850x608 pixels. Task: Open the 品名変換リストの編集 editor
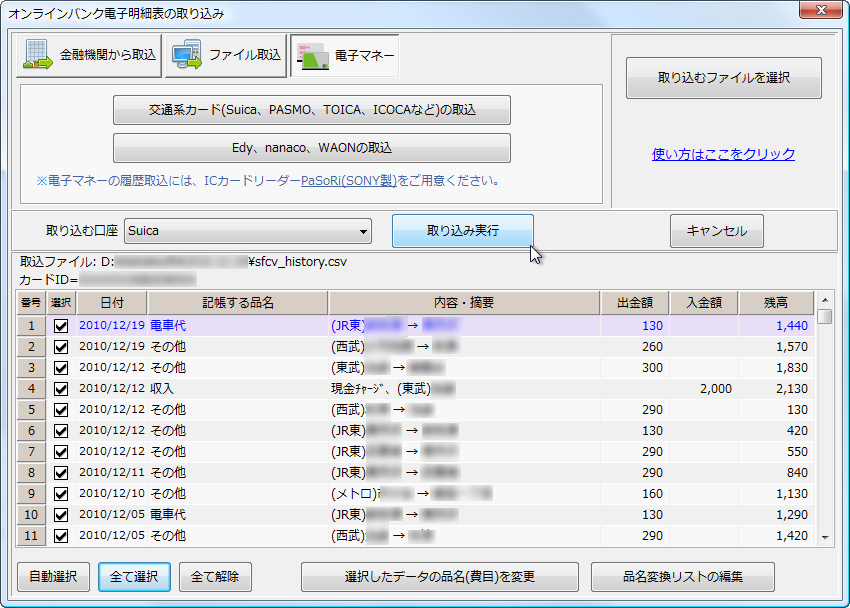[x=682, y=577]
